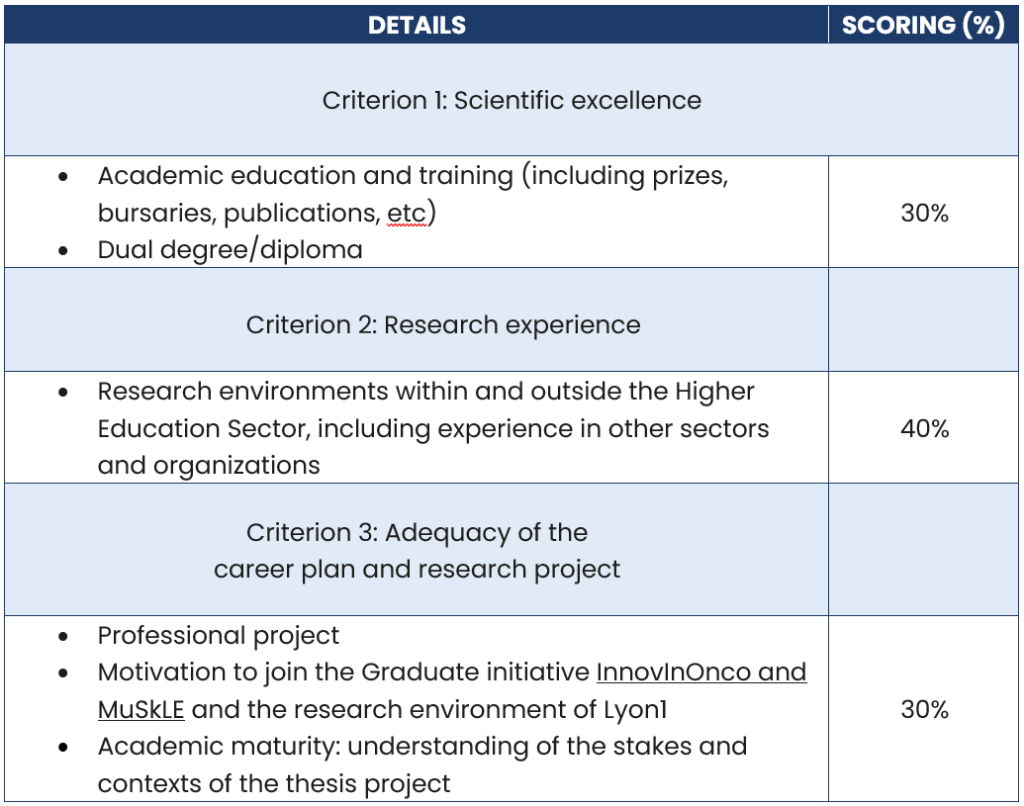Click the 'Professional project' bullet text
This screenshot has width=1024, height=806.
click(218, 636)
